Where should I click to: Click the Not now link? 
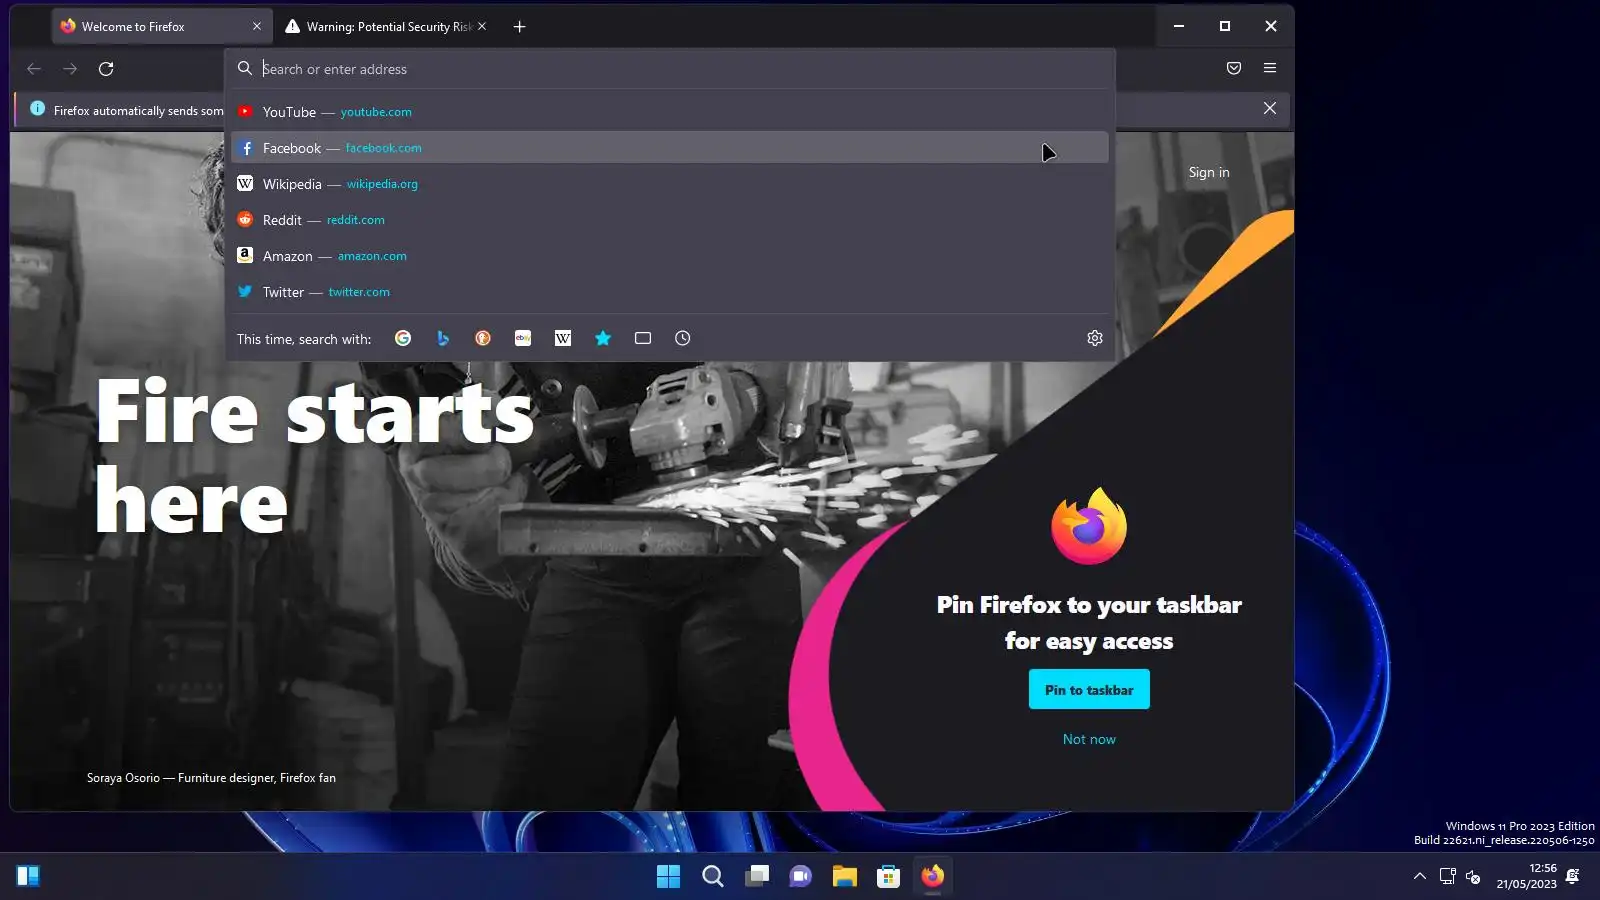[1089, 739]
